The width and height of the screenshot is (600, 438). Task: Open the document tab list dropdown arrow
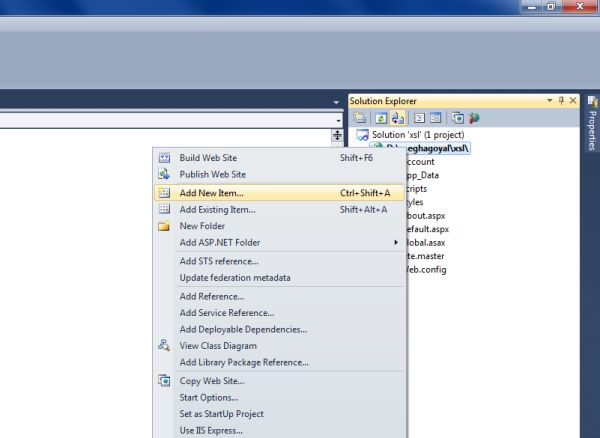tap(336, 102)
